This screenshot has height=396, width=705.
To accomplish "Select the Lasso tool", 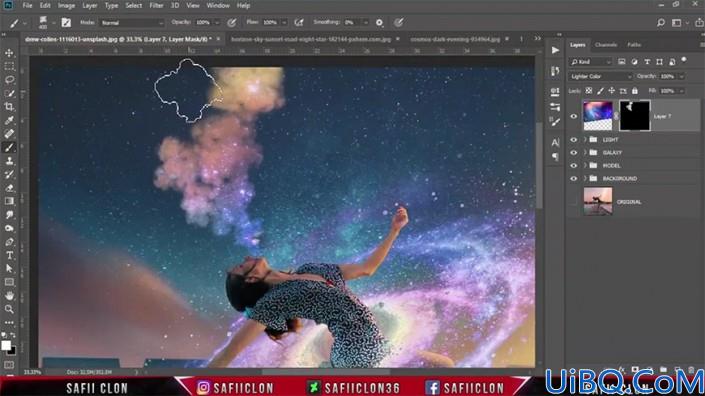I will tap(9, 80).
